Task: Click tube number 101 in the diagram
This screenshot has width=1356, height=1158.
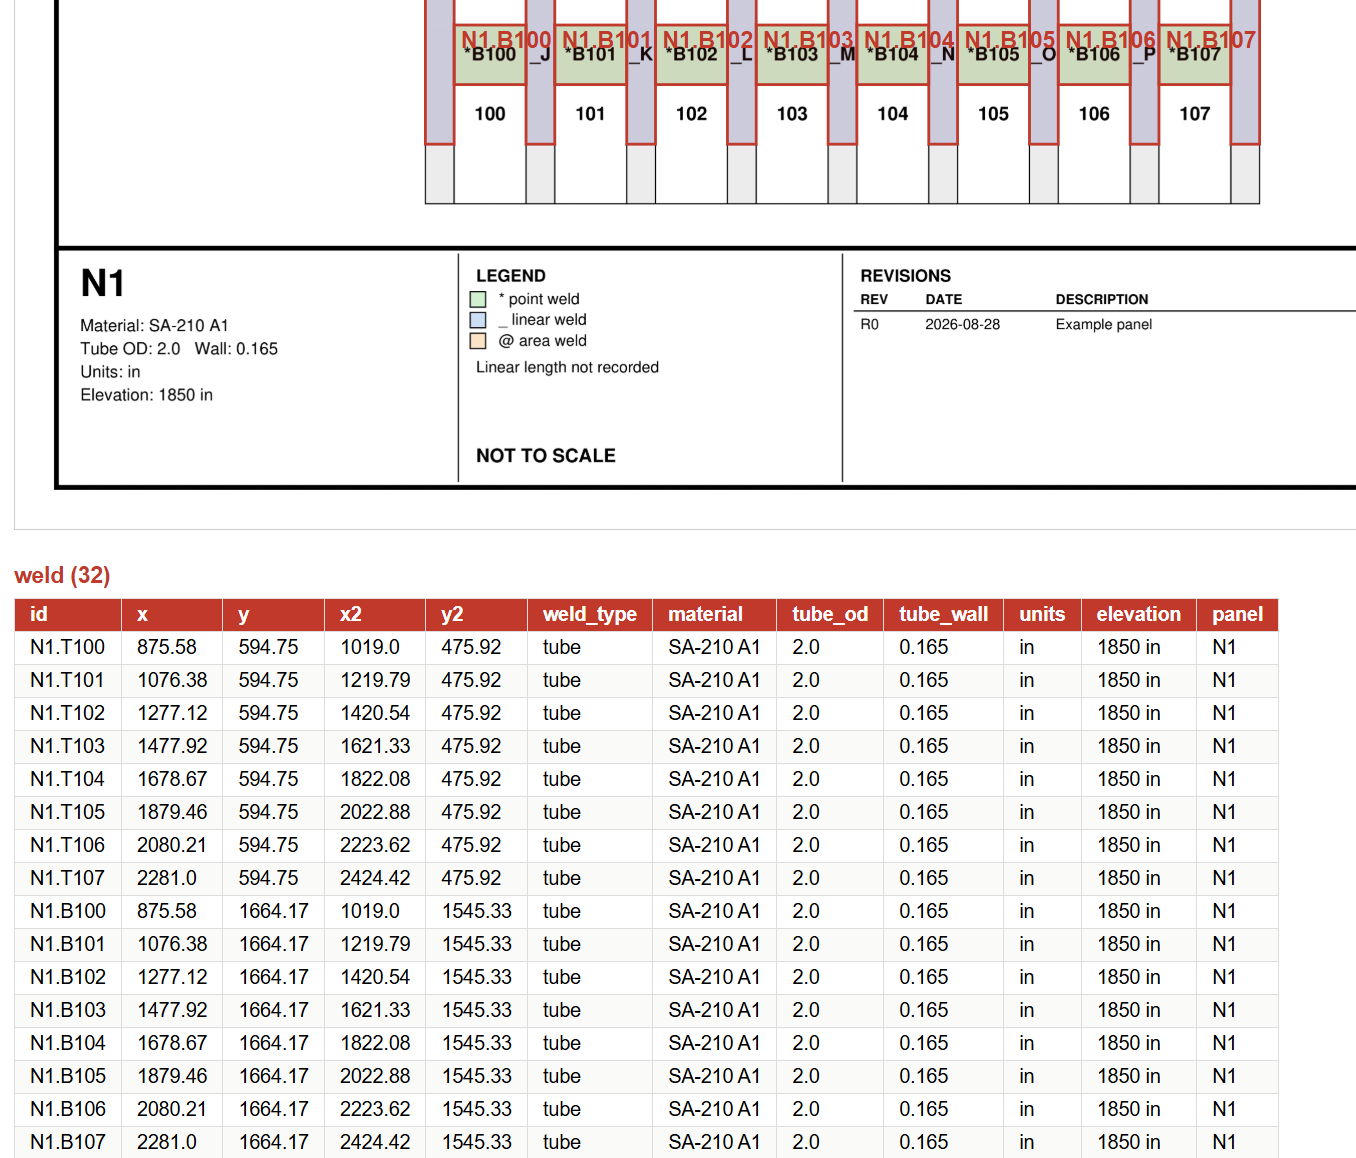Action: tap(590, 114)
